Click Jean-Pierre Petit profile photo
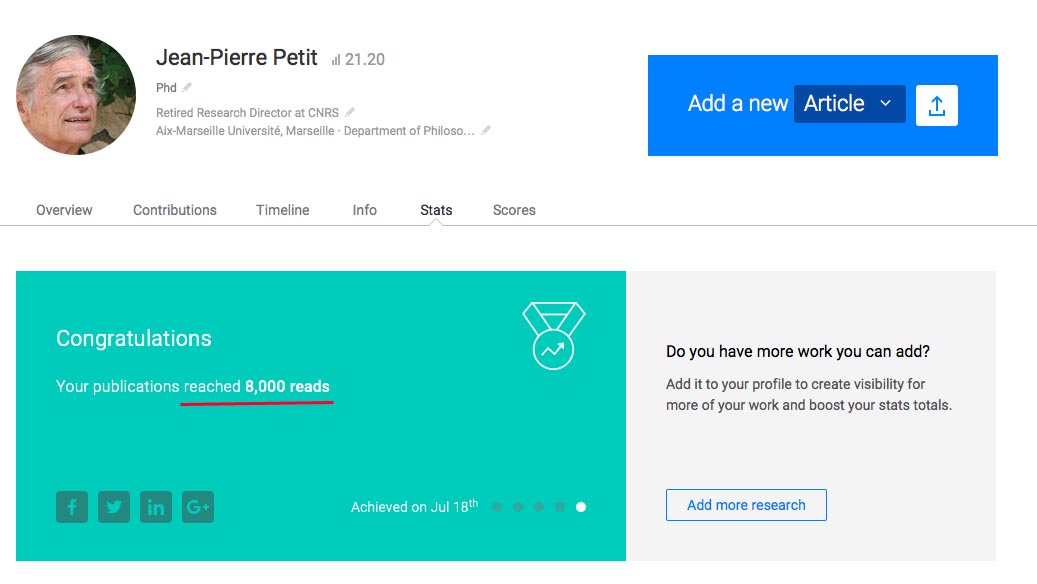 (76, 95)
